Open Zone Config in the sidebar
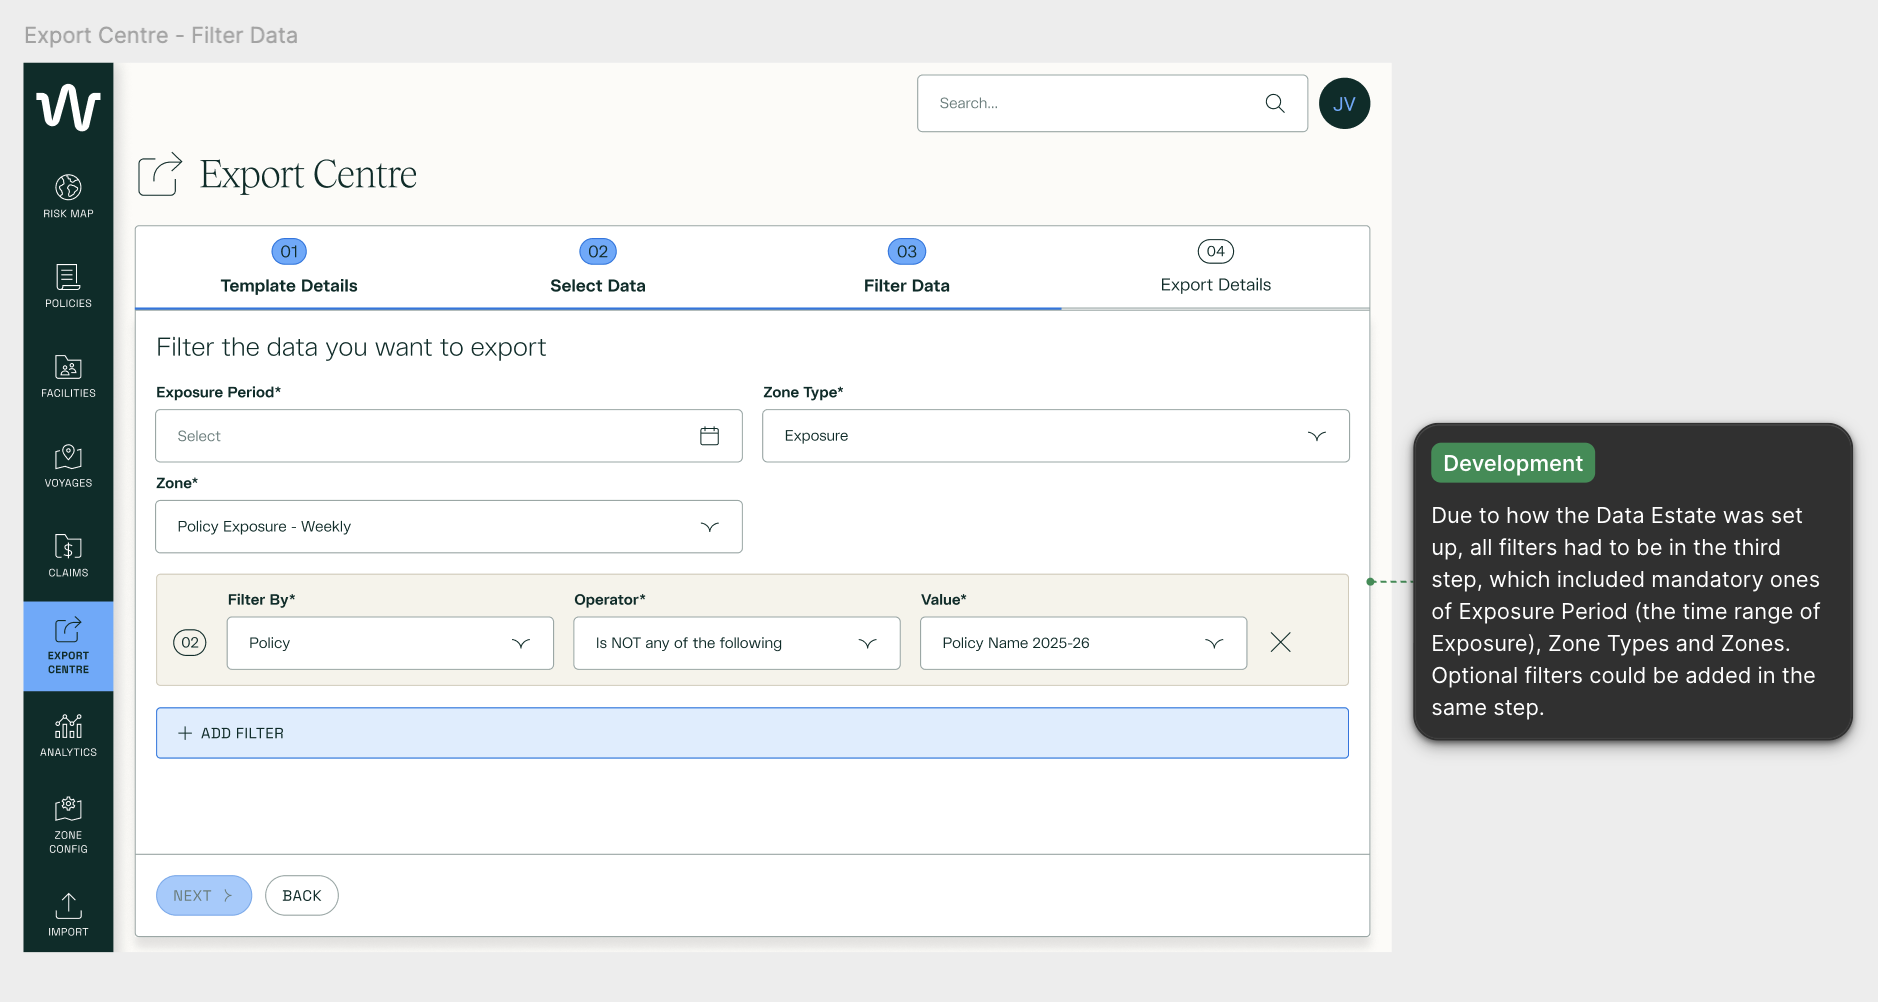 (68, 825)
